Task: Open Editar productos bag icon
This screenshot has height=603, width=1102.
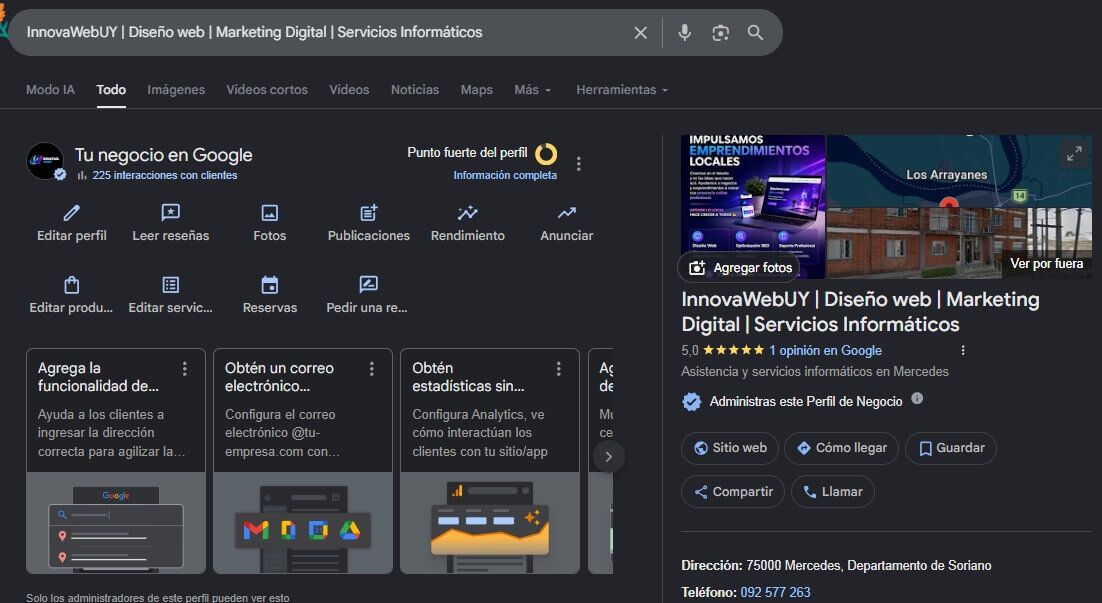Action: 72,285
